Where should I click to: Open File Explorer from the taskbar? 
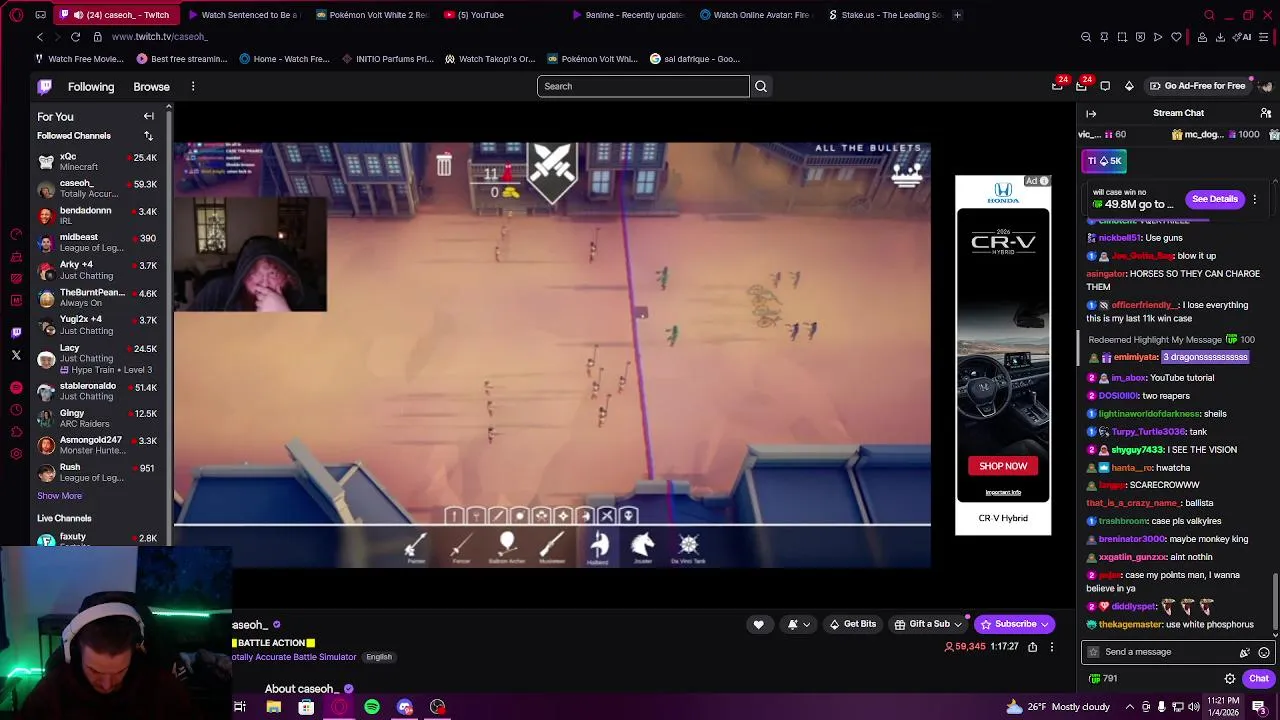[273, 707]
